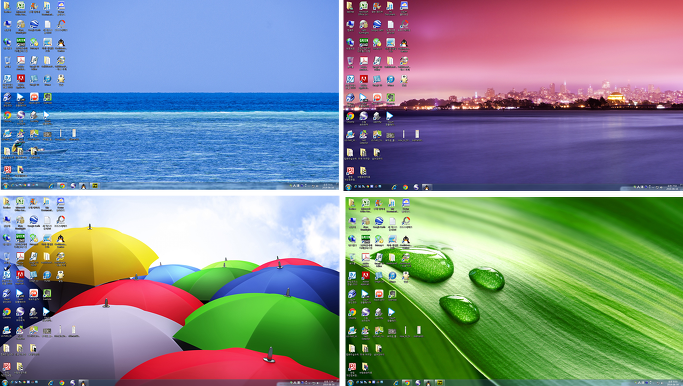Open Google Earth icon on ocean desktop
The image size is (683, 386).
(34, 24)
